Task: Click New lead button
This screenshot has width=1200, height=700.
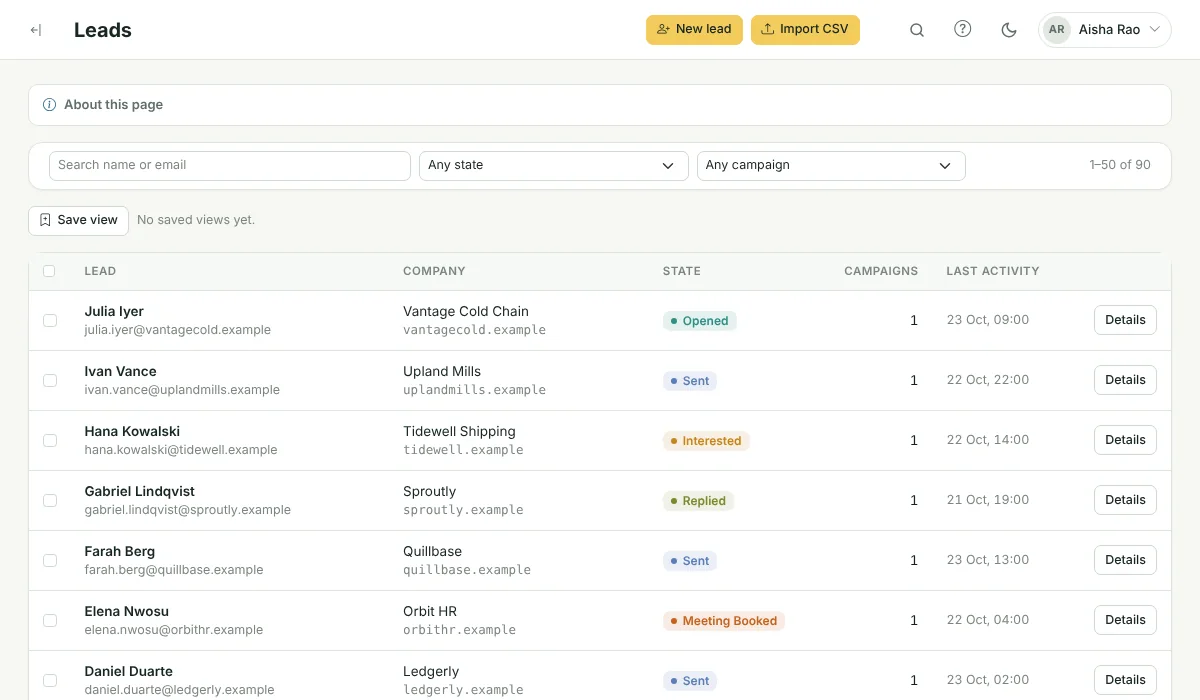Action: click(x=694, y=29)
